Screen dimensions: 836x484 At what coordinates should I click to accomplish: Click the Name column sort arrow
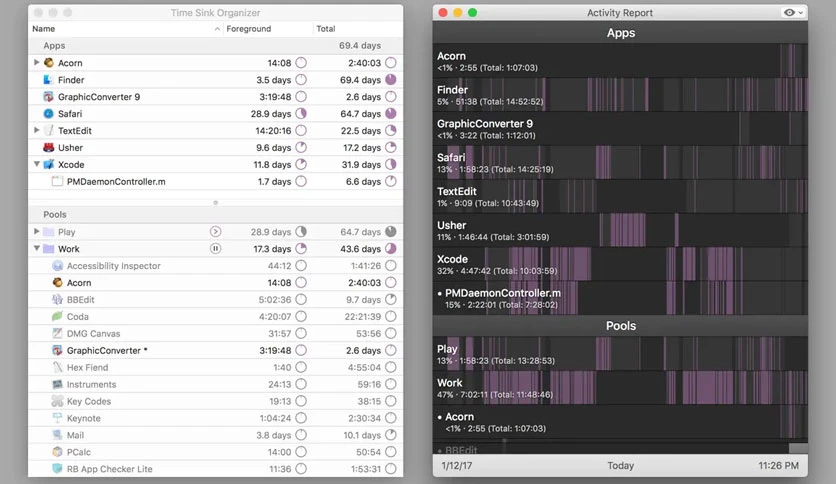tap(217, 29)
